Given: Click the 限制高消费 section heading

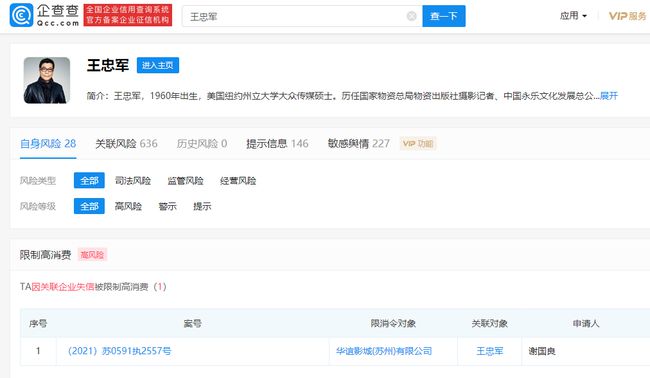Looking at the screenshot, I should [46, 255].
